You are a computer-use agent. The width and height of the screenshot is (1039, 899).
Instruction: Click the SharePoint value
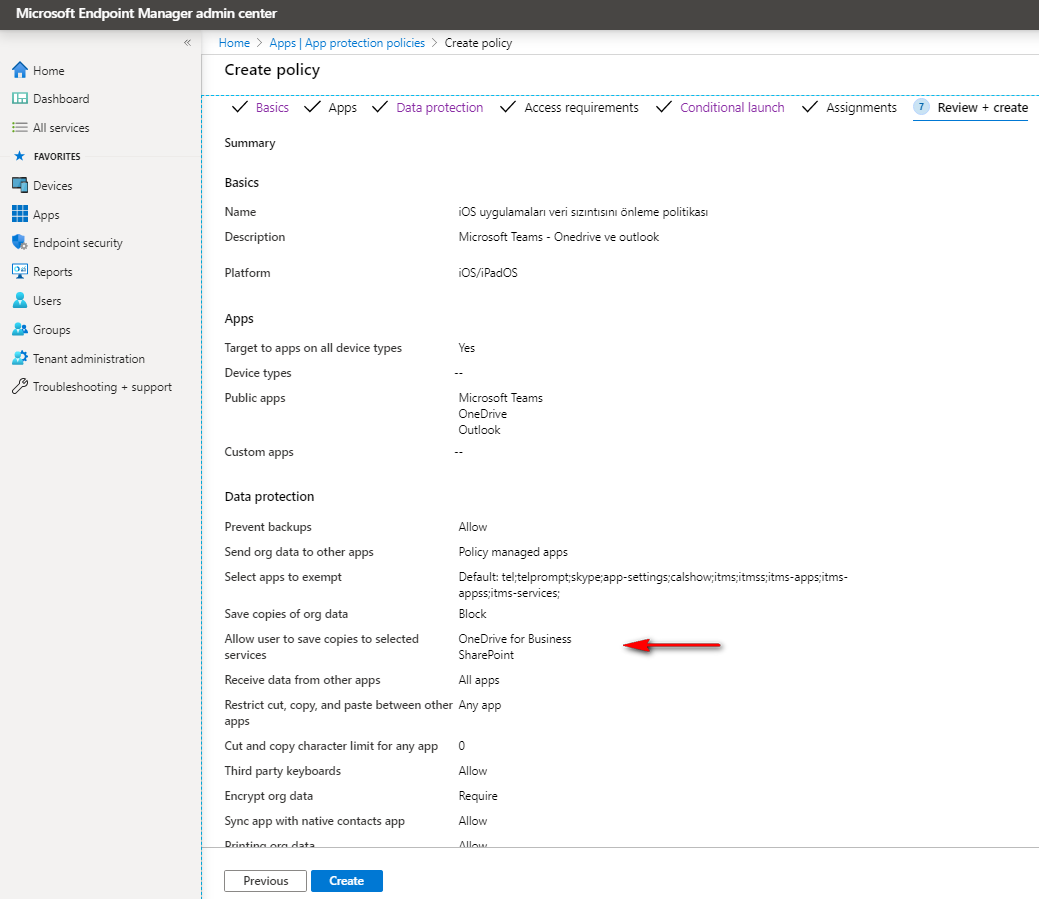tap(486, 655)
